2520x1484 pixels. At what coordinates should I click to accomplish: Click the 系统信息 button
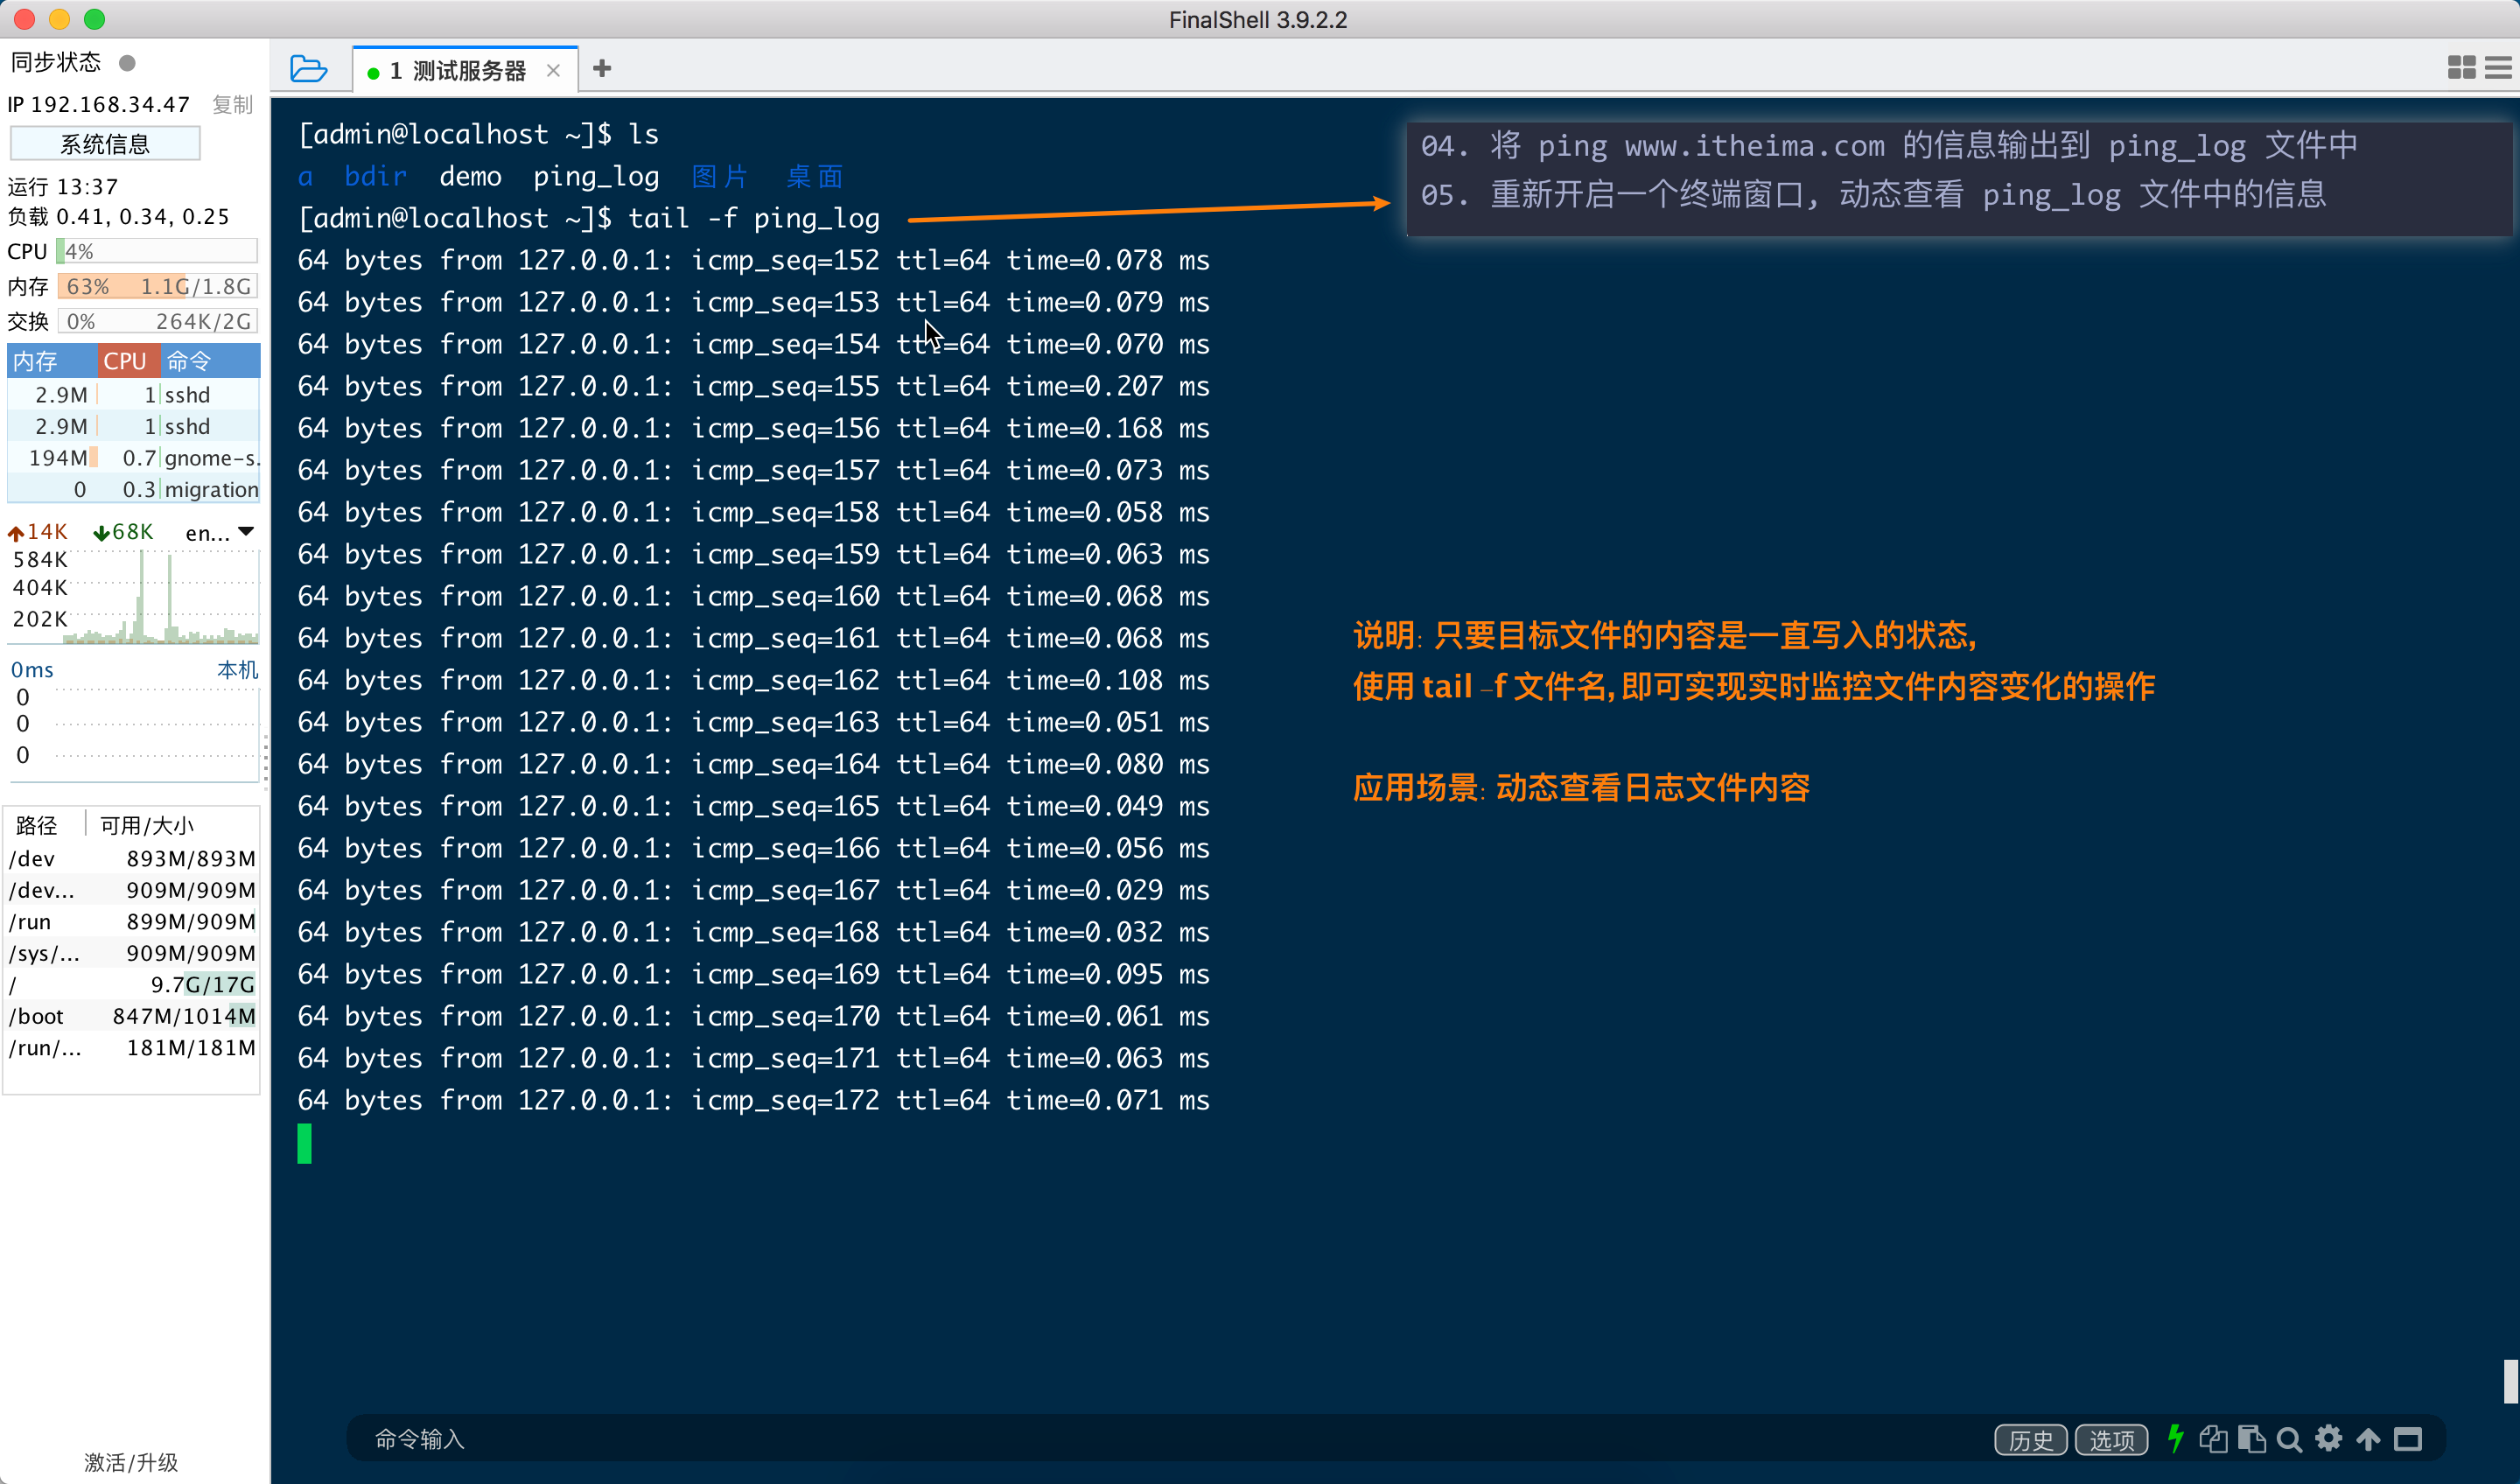[x=105, y=144]
